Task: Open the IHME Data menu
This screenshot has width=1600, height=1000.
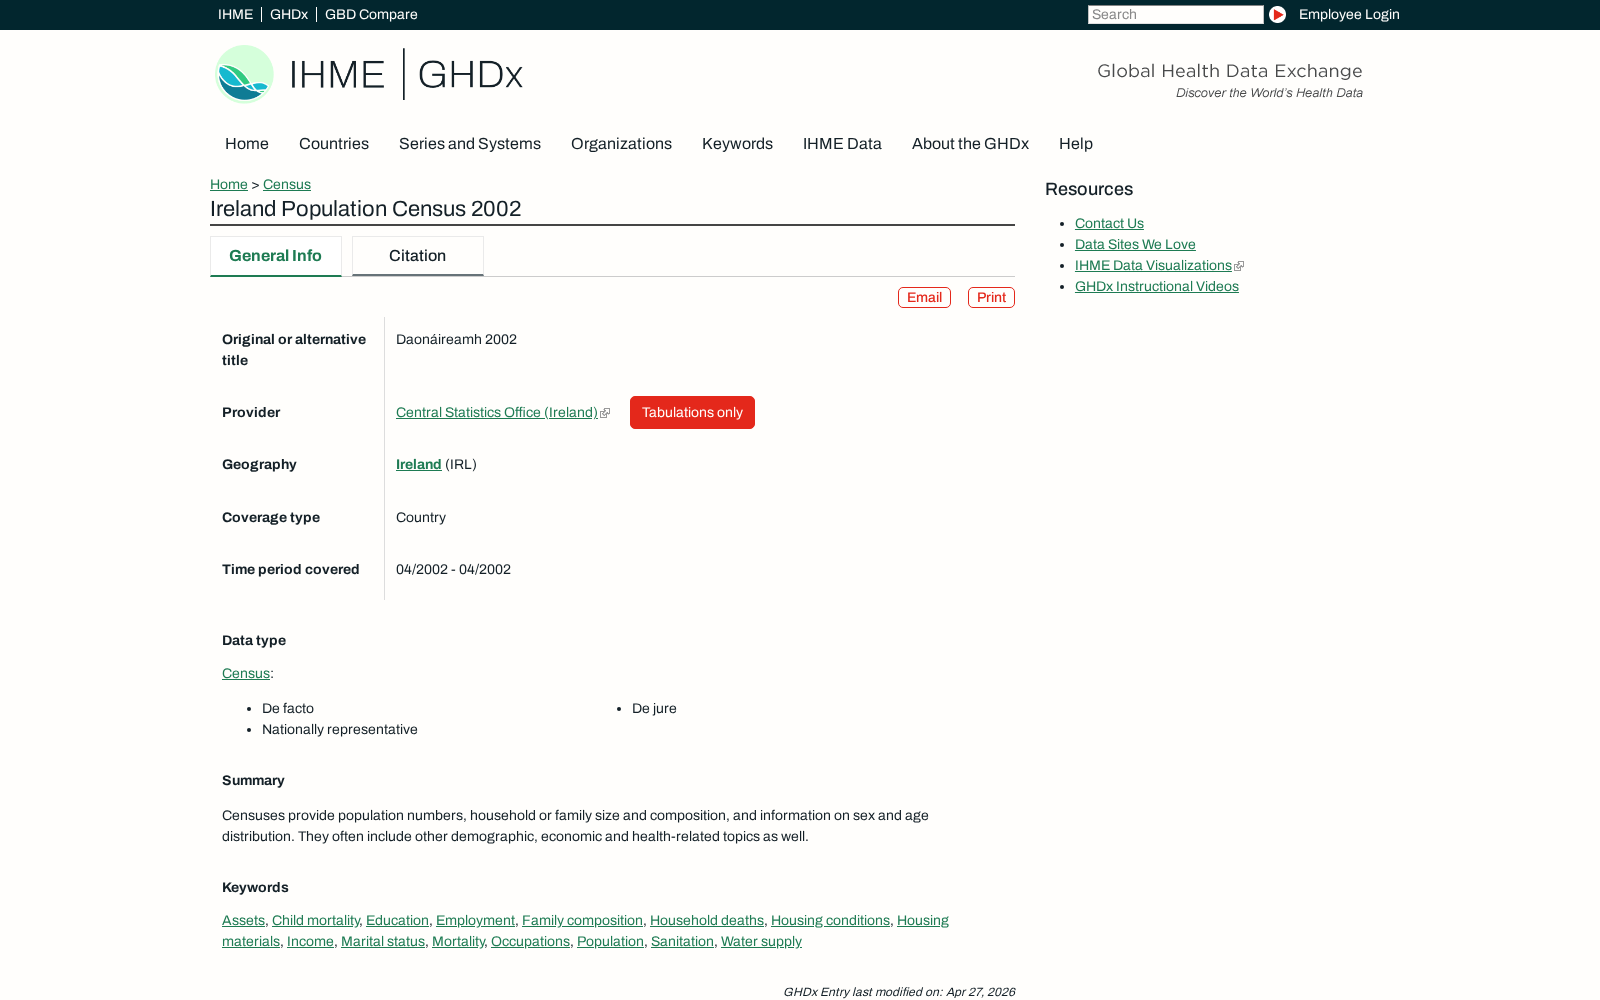Action: [842, 144]
